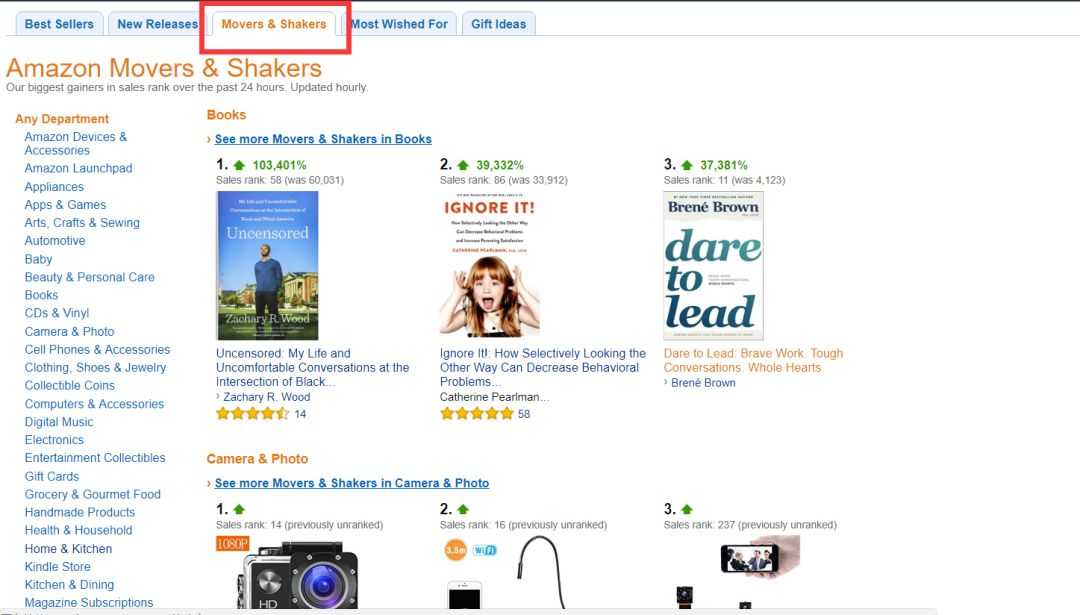Open the Best Sellers tab
Screen dimensions: 1080x615
[59, 24]
